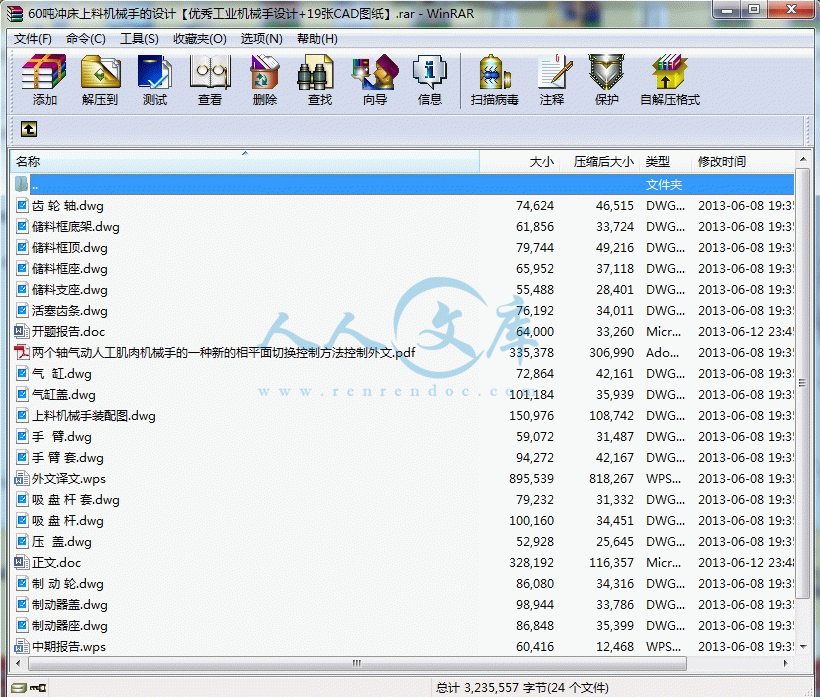Viewport: 820px width, 697px height.
Task: Sort by the 大小 column header
Action: tap(519, 162)
